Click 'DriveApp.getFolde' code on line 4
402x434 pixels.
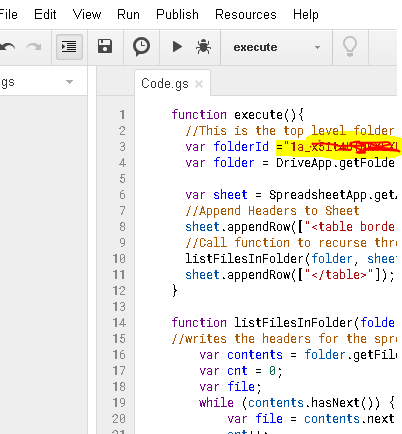click(335, 163)
